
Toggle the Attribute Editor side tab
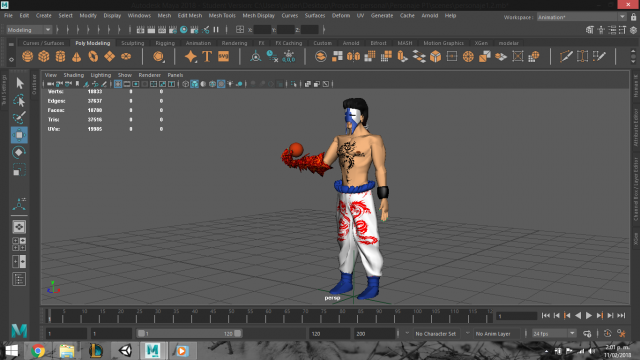(636, 128)
